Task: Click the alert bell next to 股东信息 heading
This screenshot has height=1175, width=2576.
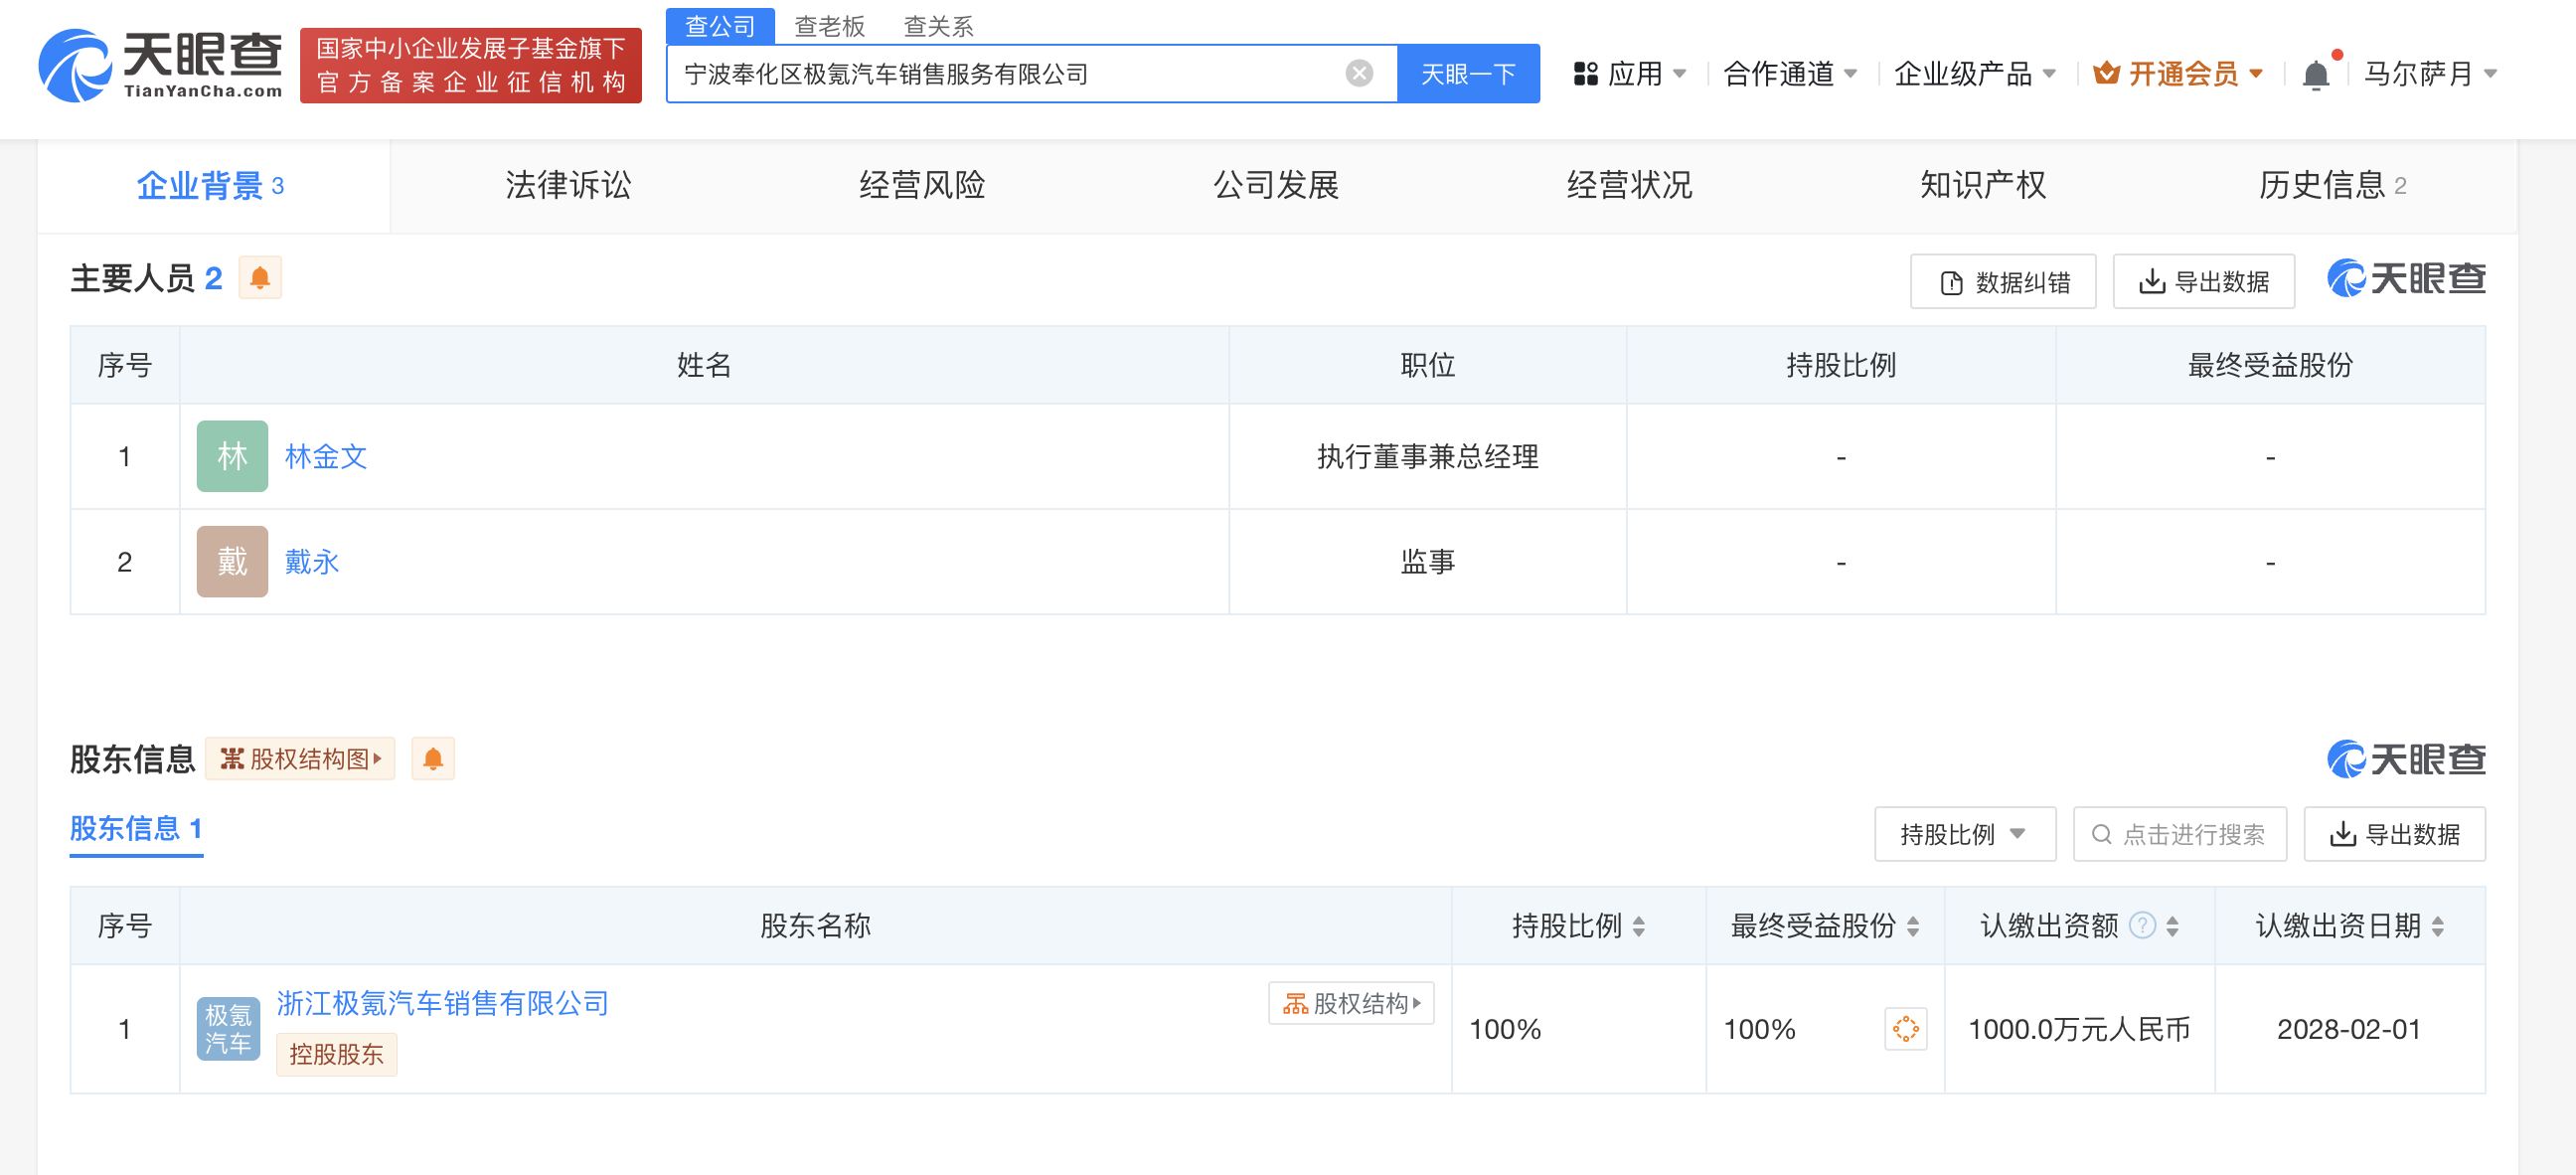Action: (432, 759)
